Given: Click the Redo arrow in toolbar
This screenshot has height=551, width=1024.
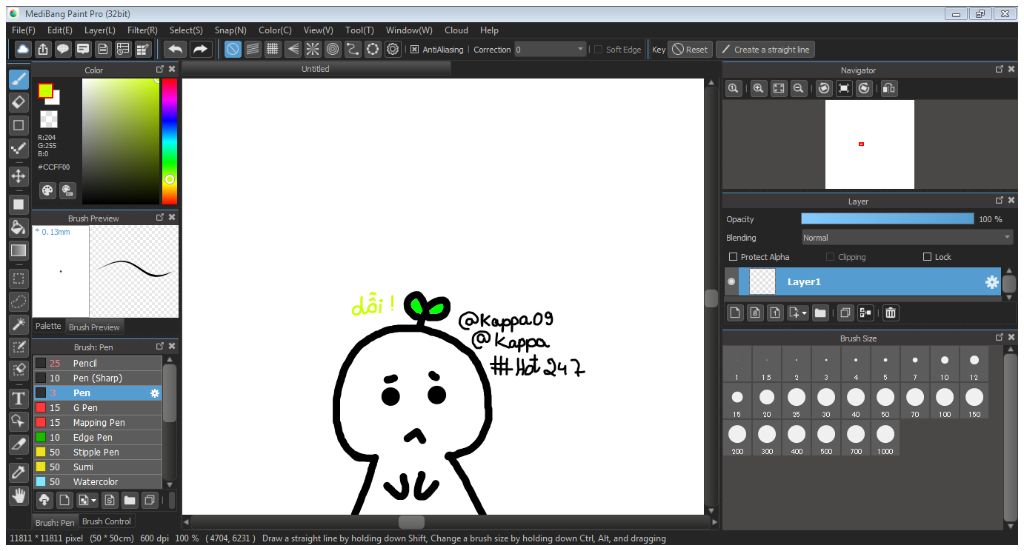Looking at the screenshot, I should click(200, 49).
